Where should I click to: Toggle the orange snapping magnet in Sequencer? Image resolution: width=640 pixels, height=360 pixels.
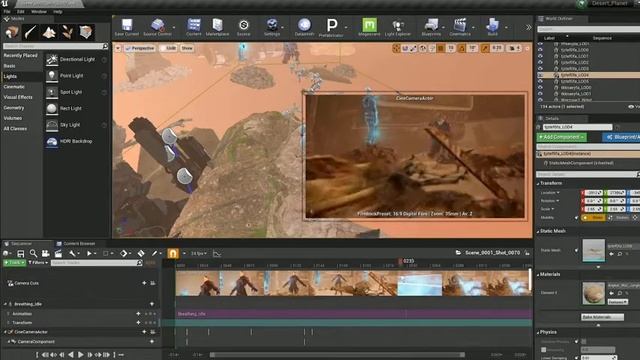pos(173,253)
